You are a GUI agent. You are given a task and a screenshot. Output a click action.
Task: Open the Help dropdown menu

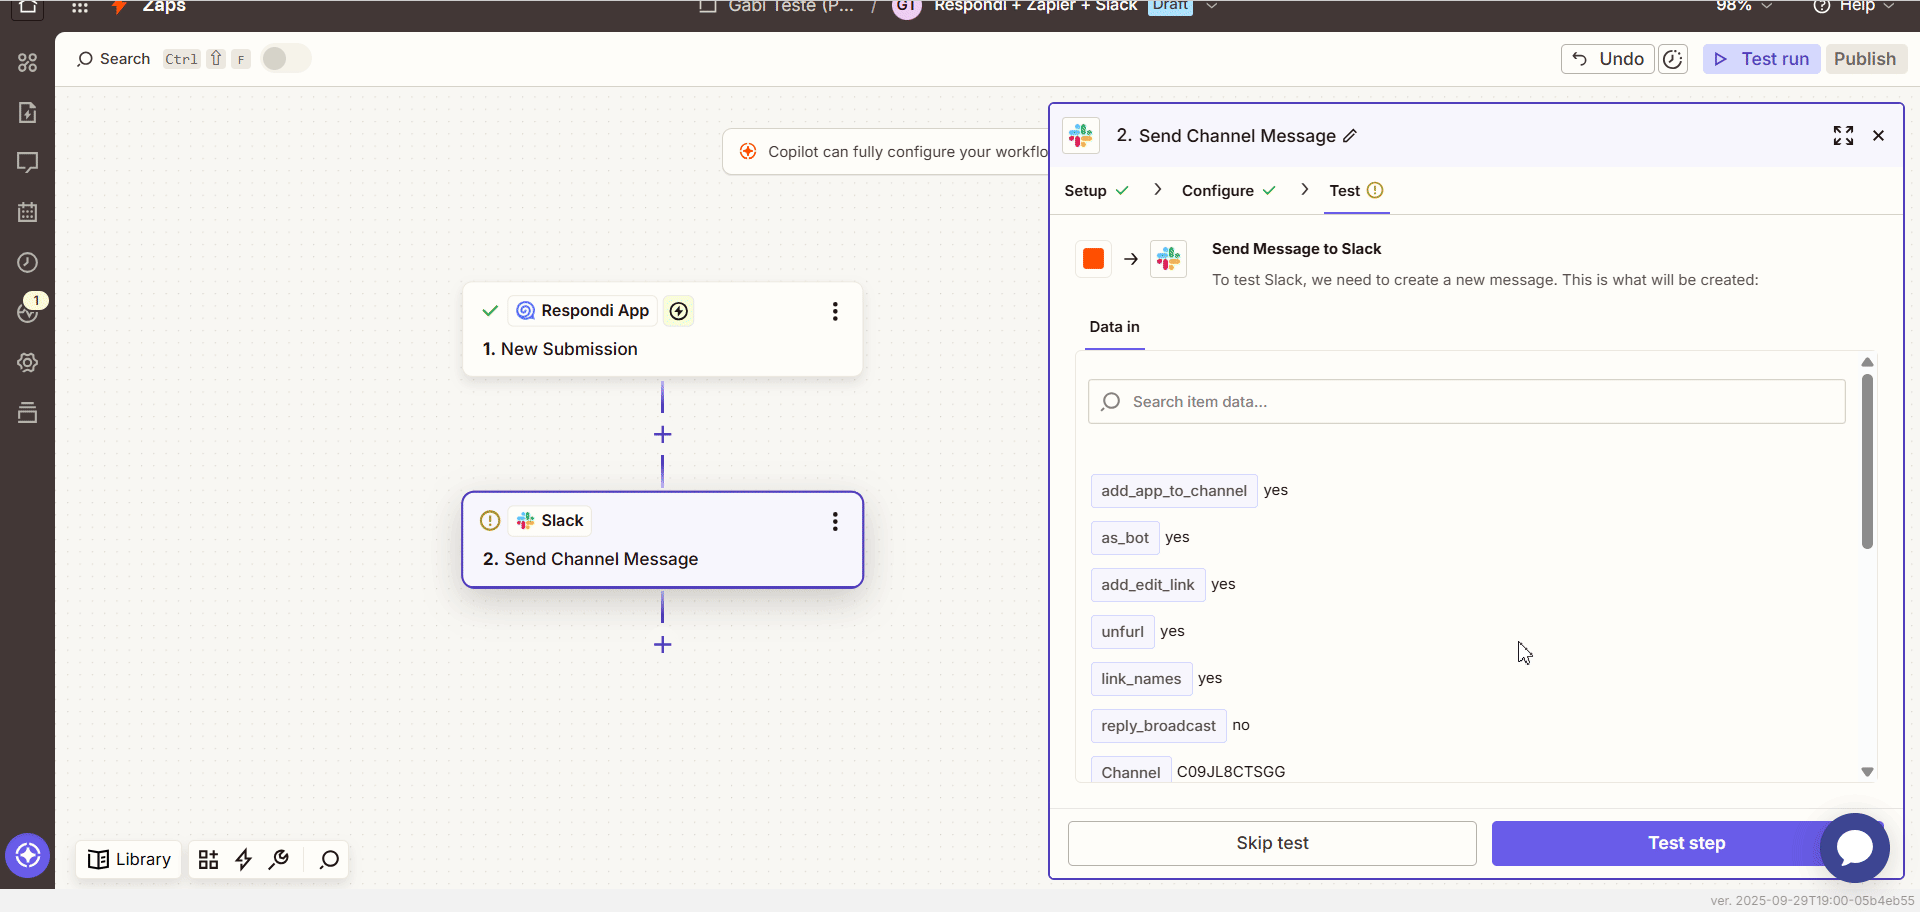(1854, 6)
